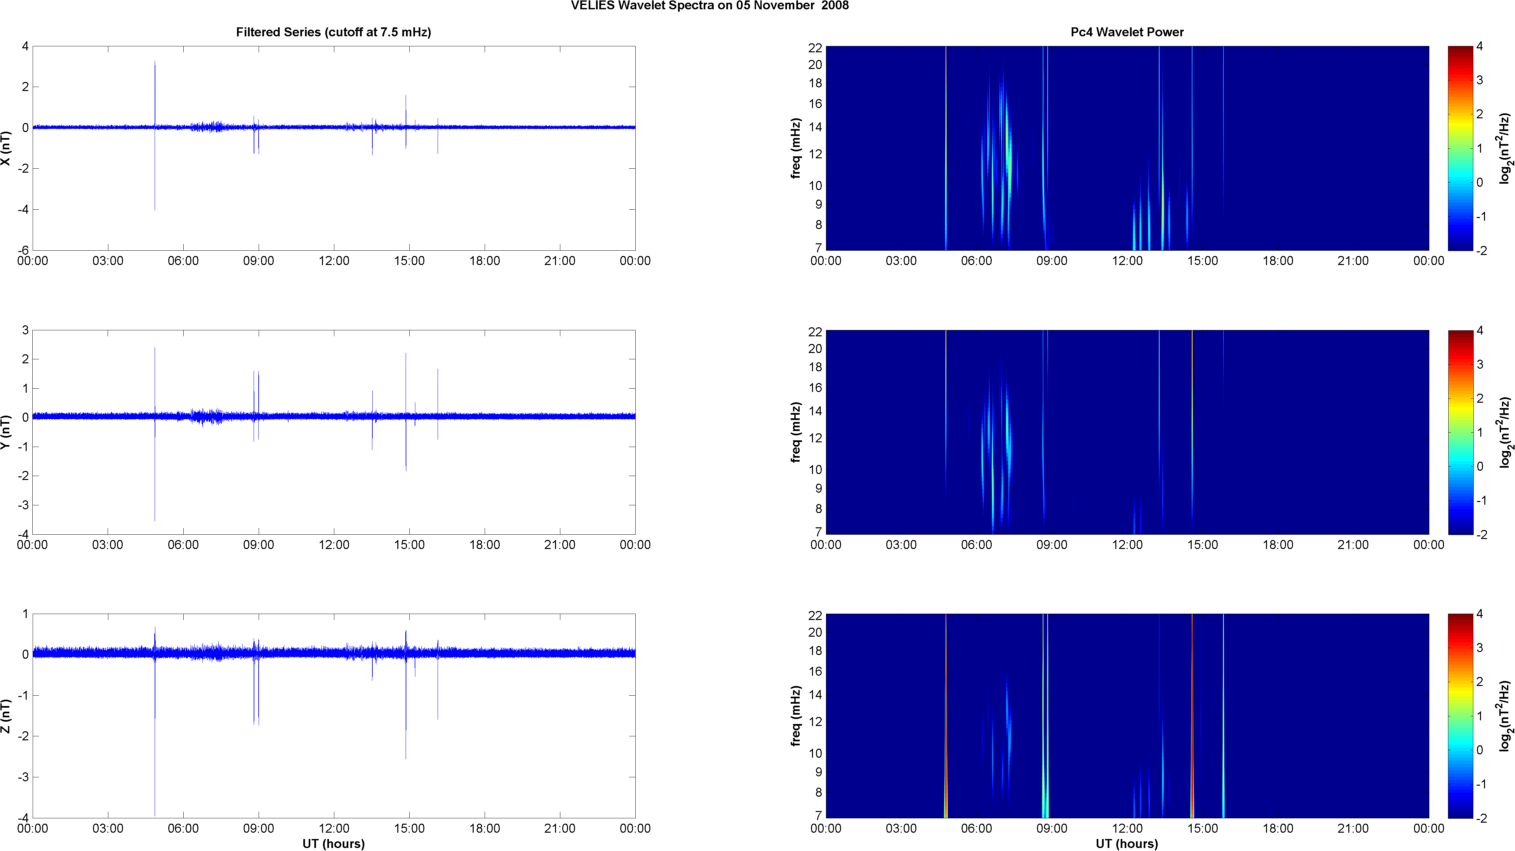This screenshot has height=851, width=1515.
Task: Click the colorbar beside the bottom wavelet plot
Action: pos(1460,716)
